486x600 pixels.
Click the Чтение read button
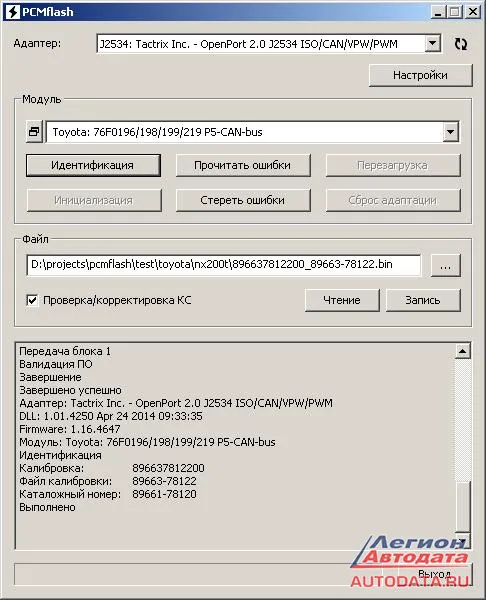click(x=342, y=300)
